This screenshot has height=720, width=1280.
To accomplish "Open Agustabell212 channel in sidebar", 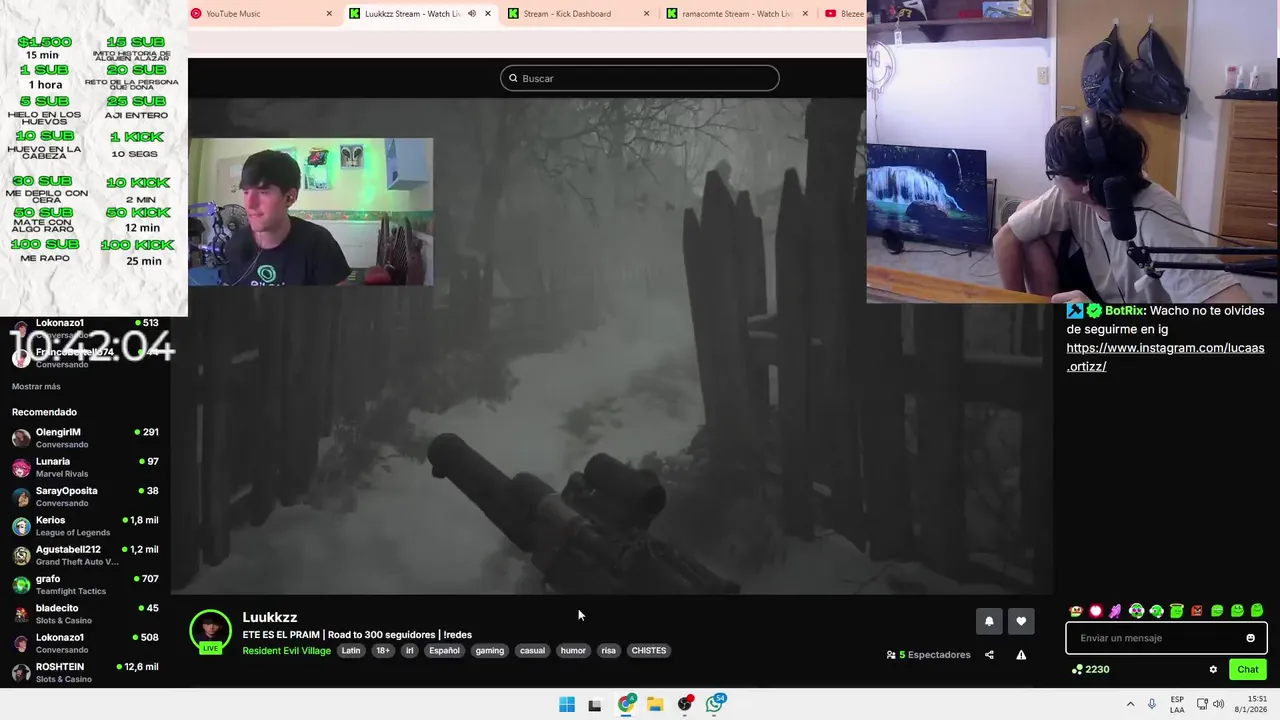I will tap(85, 555).
